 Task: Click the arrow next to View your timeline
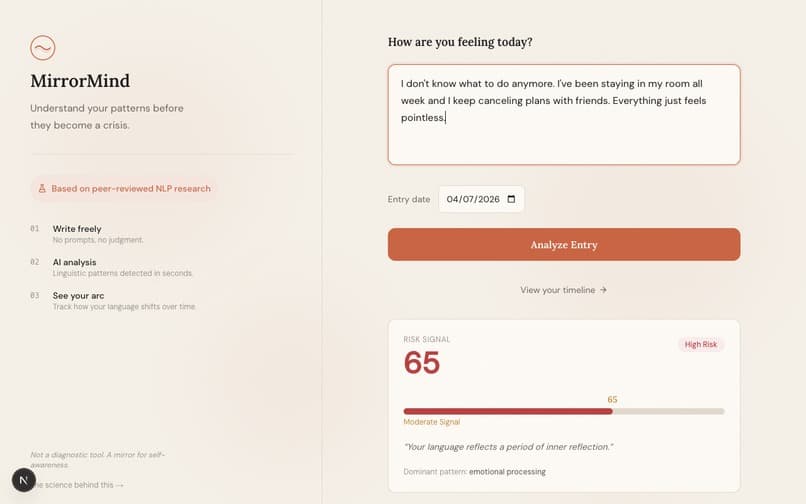pyautogui.click(x=603, y=290)
